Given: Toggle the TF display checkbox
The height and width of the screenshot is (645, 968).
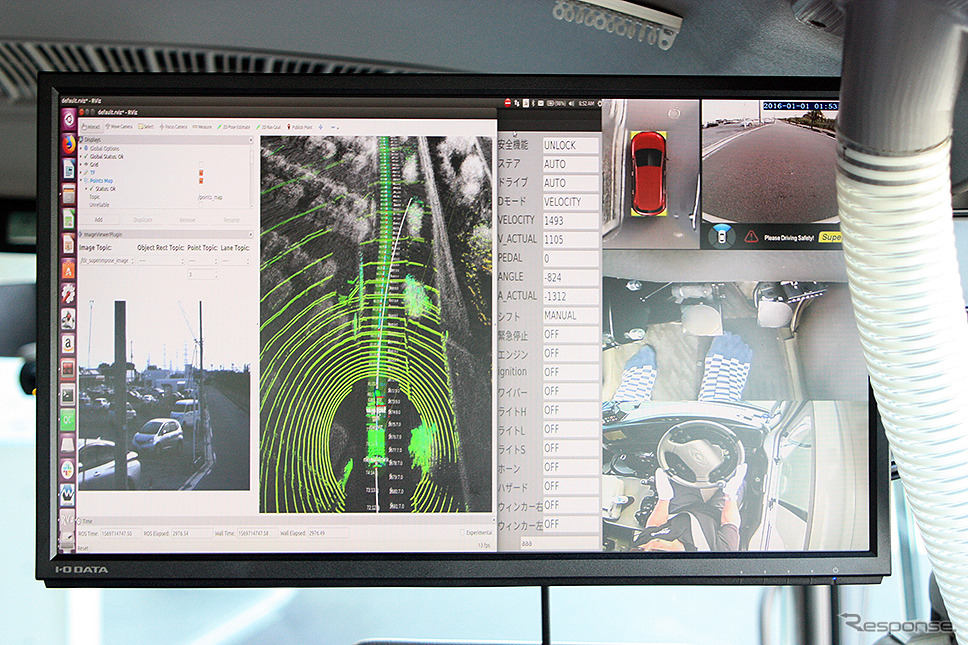Looking at the screenshot, I should click(201, 173).
